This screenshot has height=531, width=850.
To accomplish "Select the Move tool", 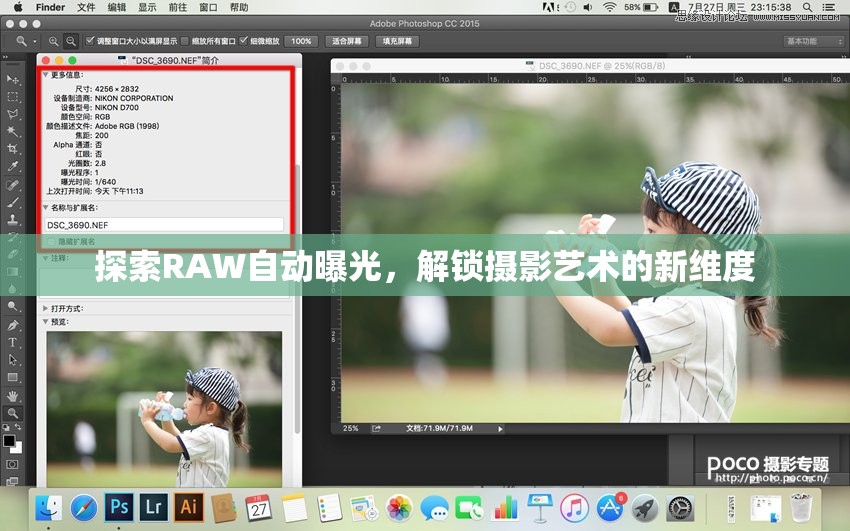I will pos(12,79).
